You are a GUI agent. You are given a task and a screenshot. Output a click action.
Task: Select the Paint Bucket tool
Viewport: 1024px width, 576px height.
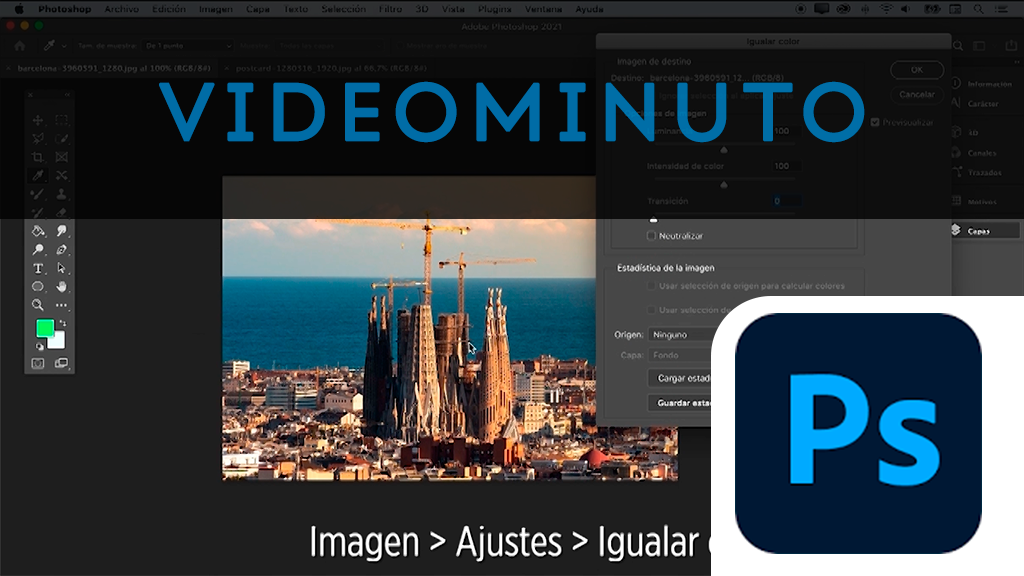click(x=38, y=231)
